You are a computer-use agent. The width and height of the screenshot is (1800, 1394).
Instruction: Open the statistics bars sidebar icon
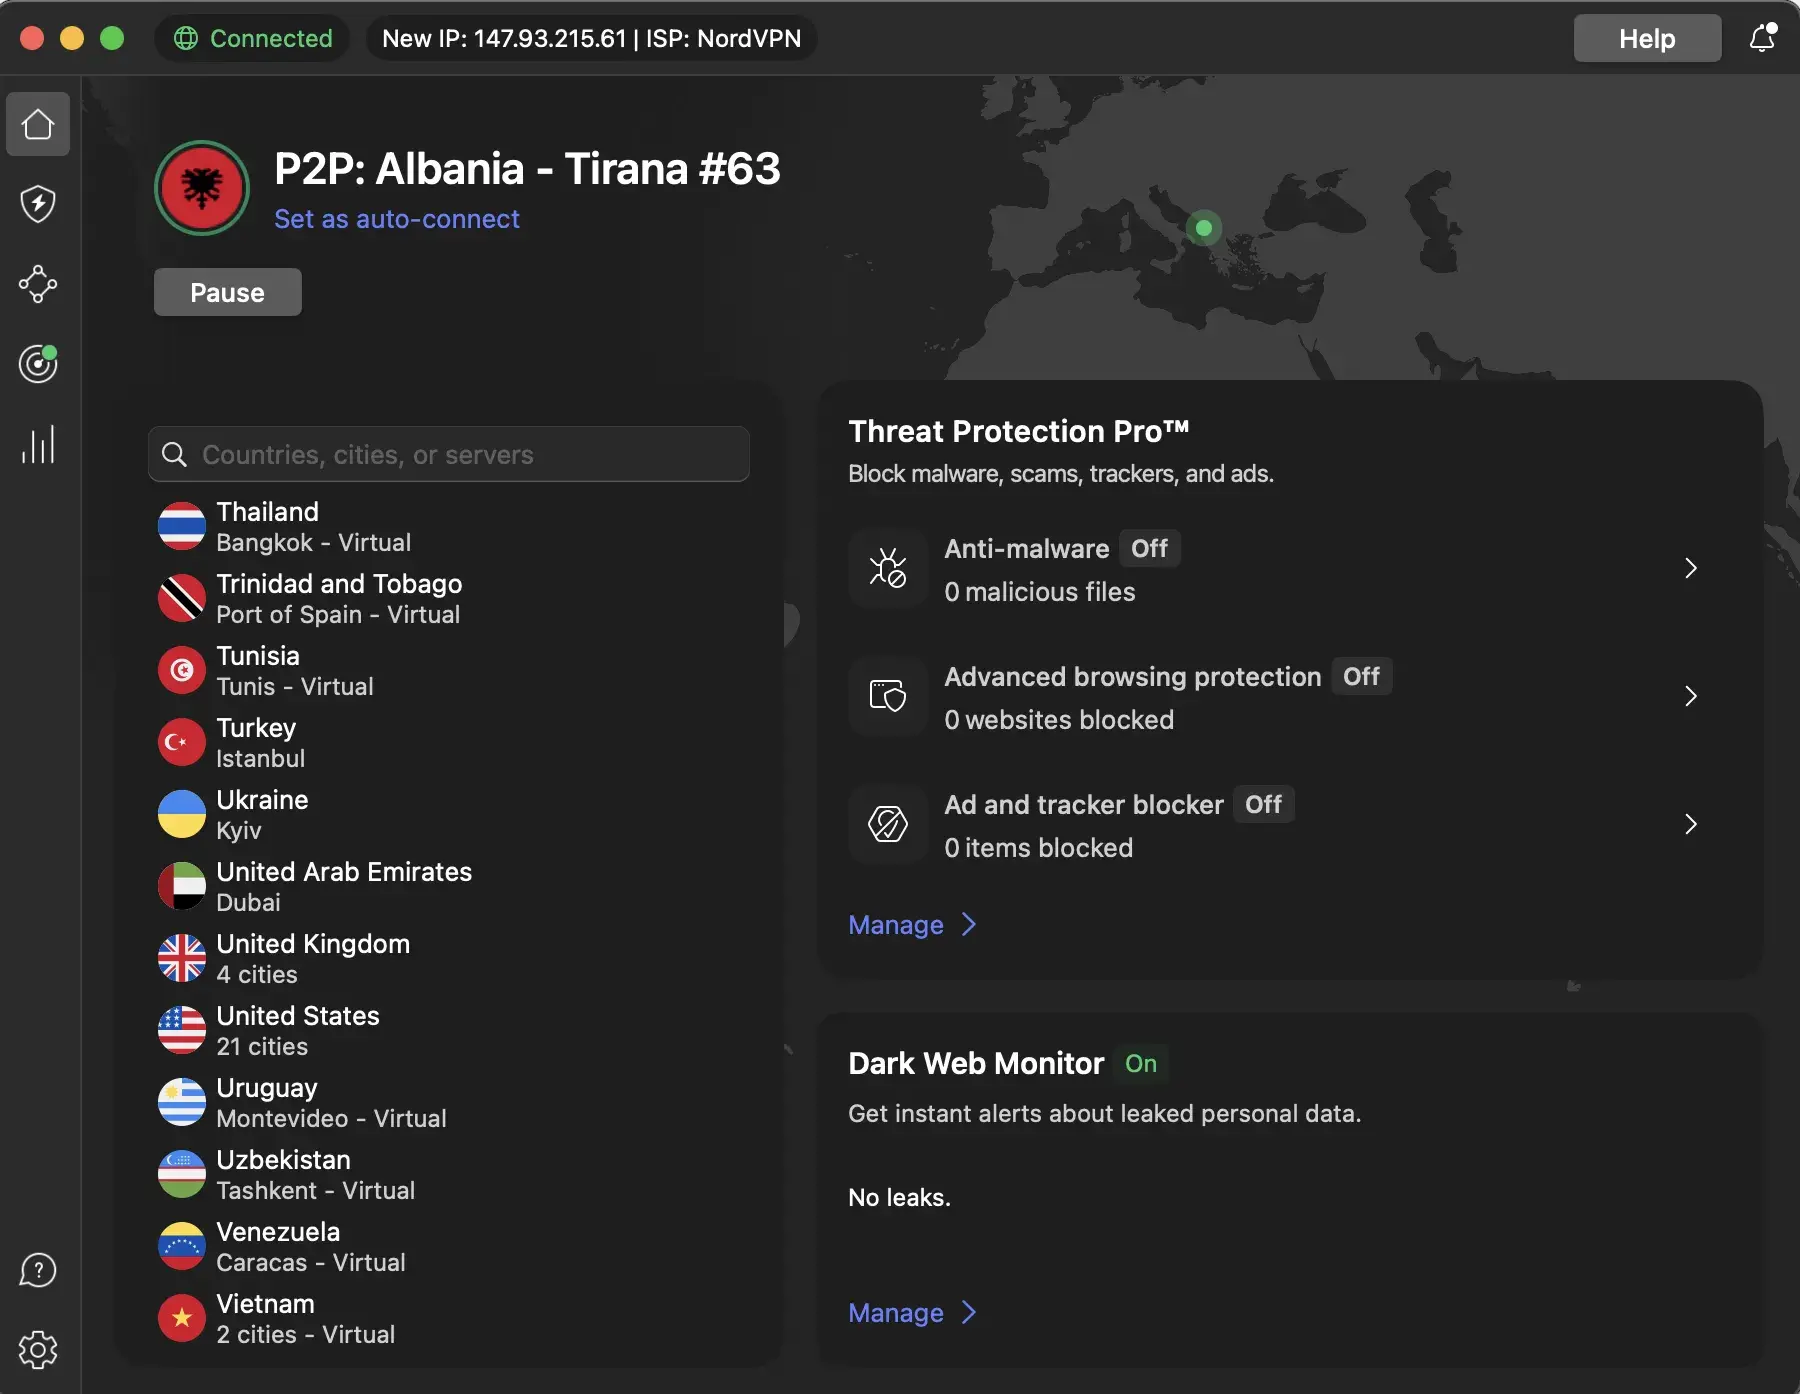[x=38, y=445]
